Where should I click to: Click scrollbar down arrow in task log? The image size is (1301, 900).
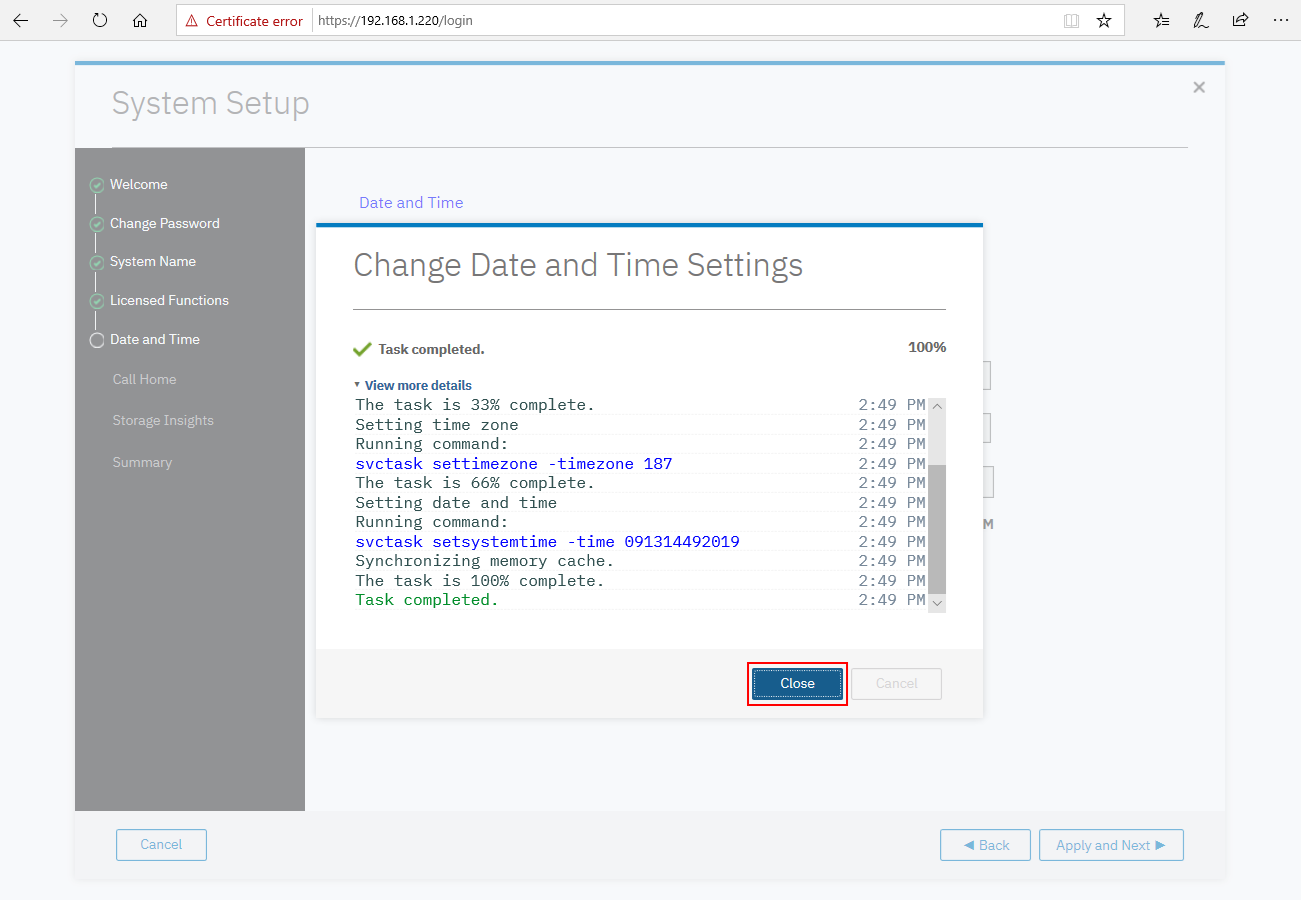[x=937, y=603]
